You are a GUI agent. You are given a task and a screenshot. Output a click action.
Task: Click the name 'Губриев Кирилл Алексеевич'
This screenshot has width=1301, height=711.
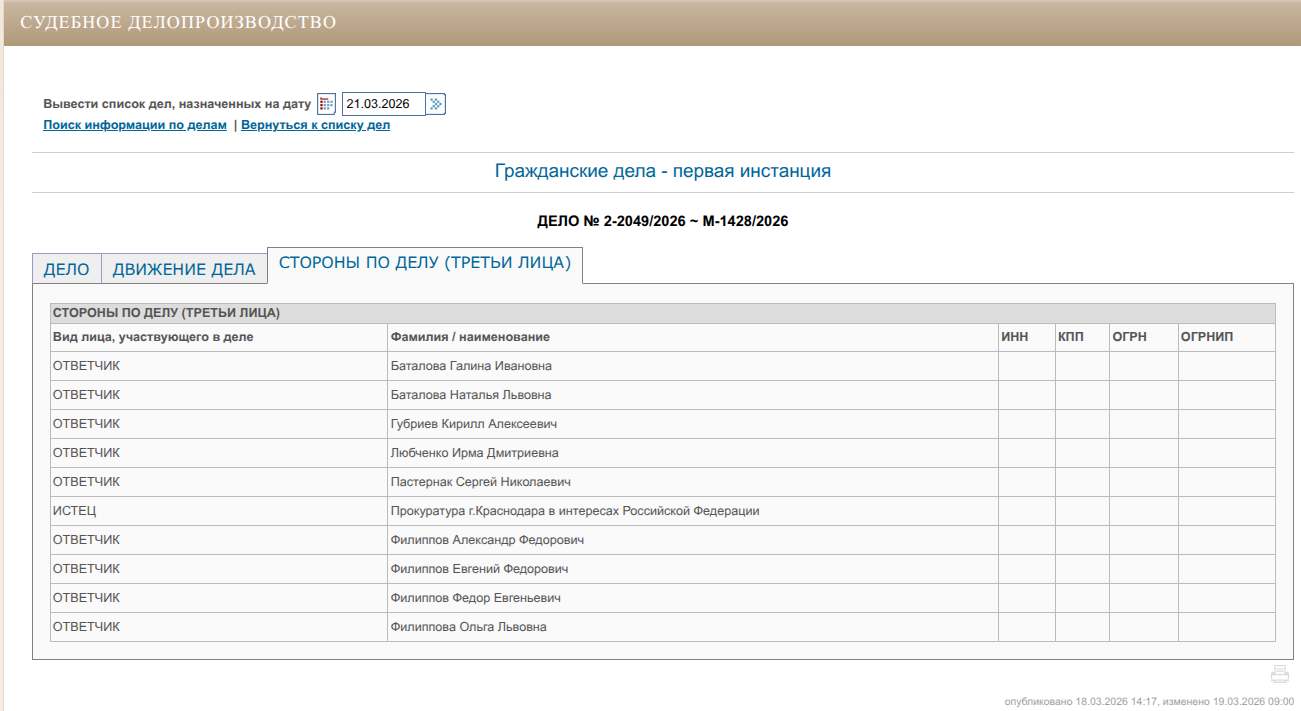(473, 424)
